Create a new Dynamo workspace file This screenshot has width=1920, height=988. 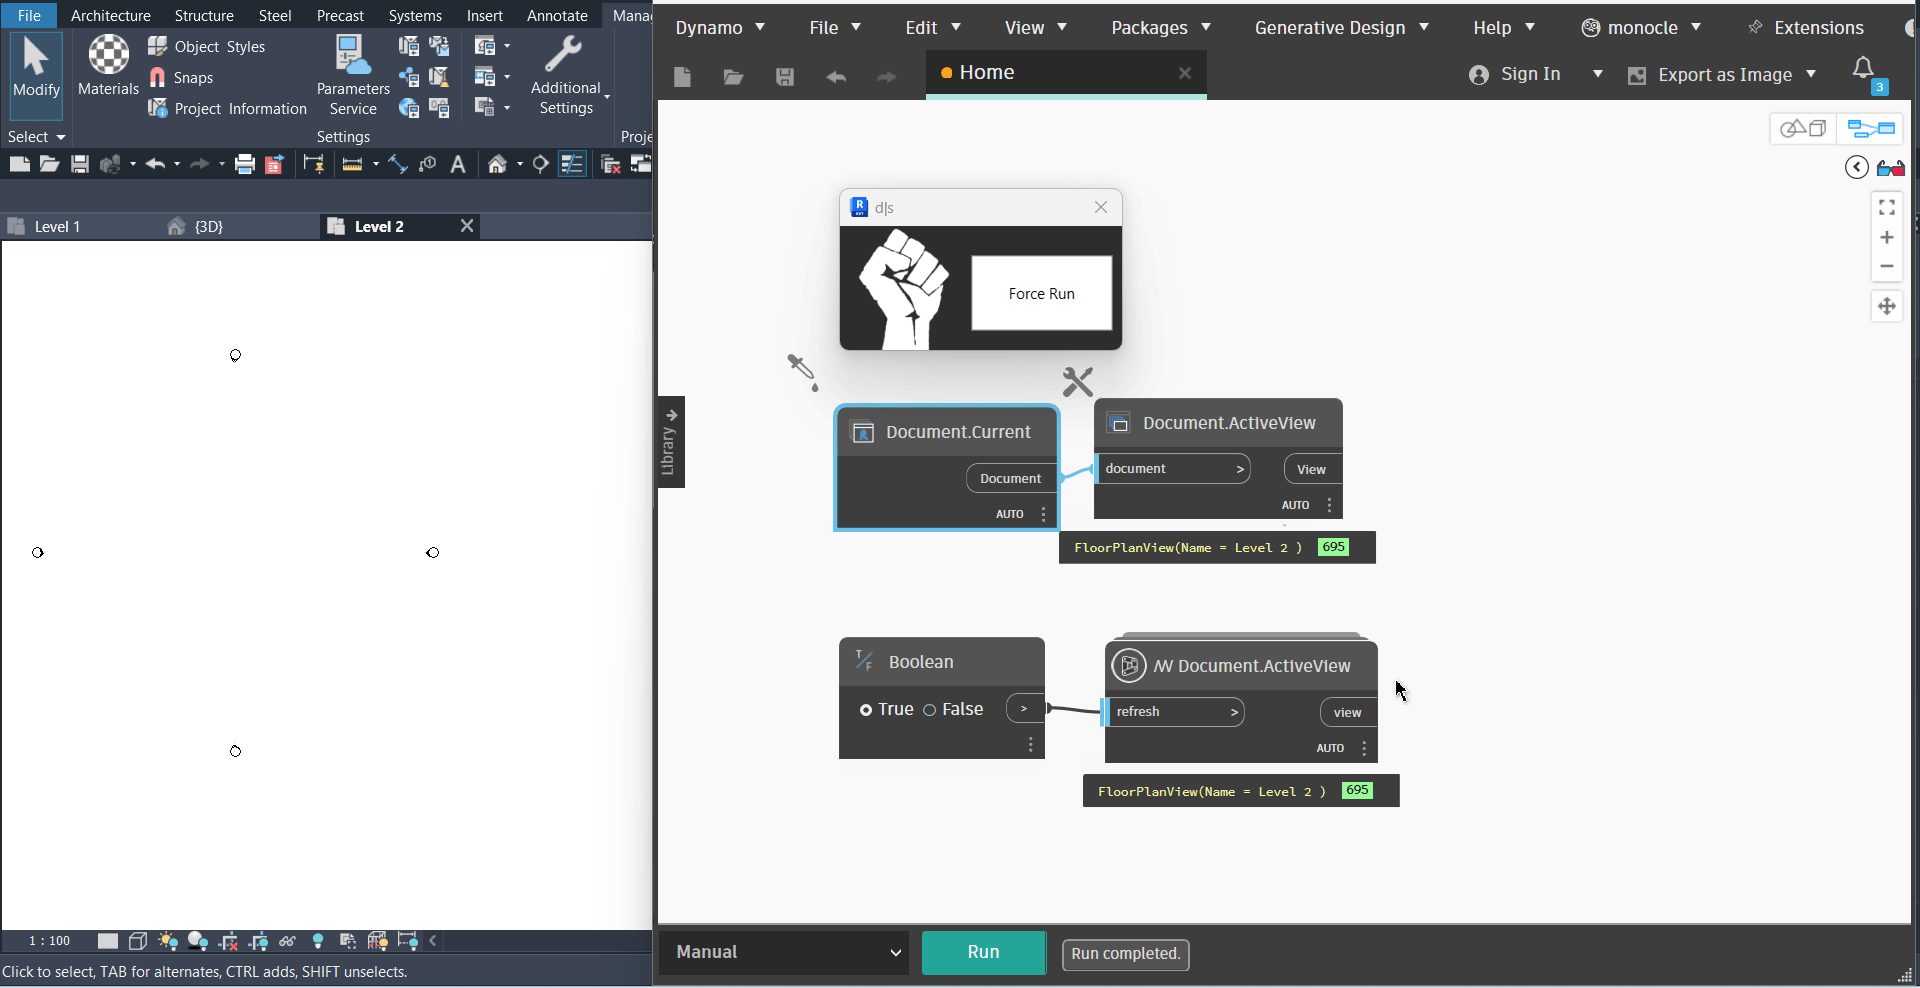click(x=683, y=77)
